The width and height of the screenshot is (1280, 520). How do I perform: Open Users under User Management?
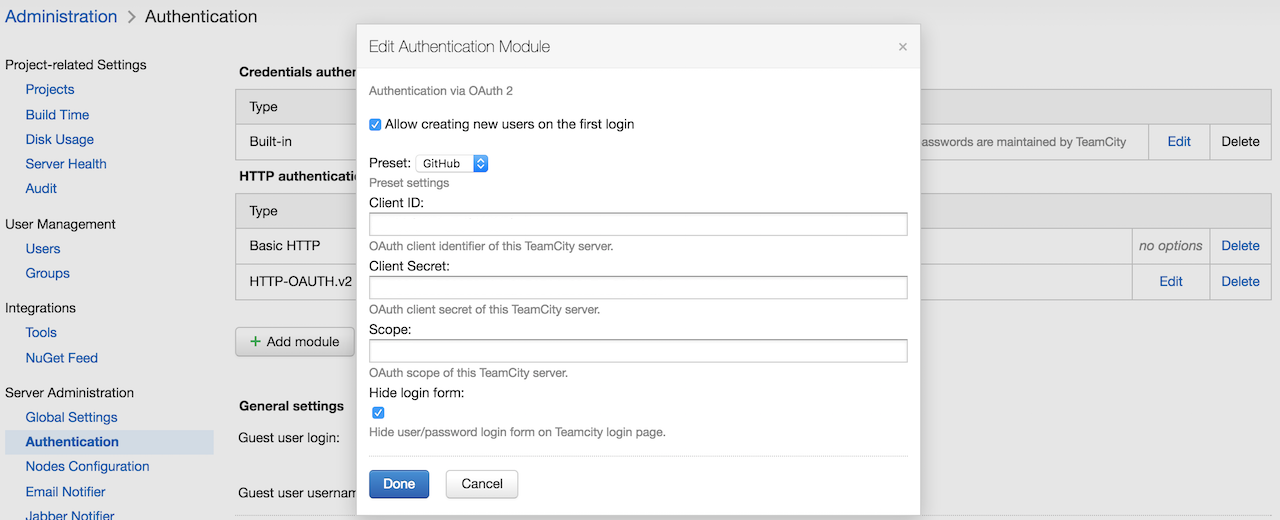click(43, 249)
